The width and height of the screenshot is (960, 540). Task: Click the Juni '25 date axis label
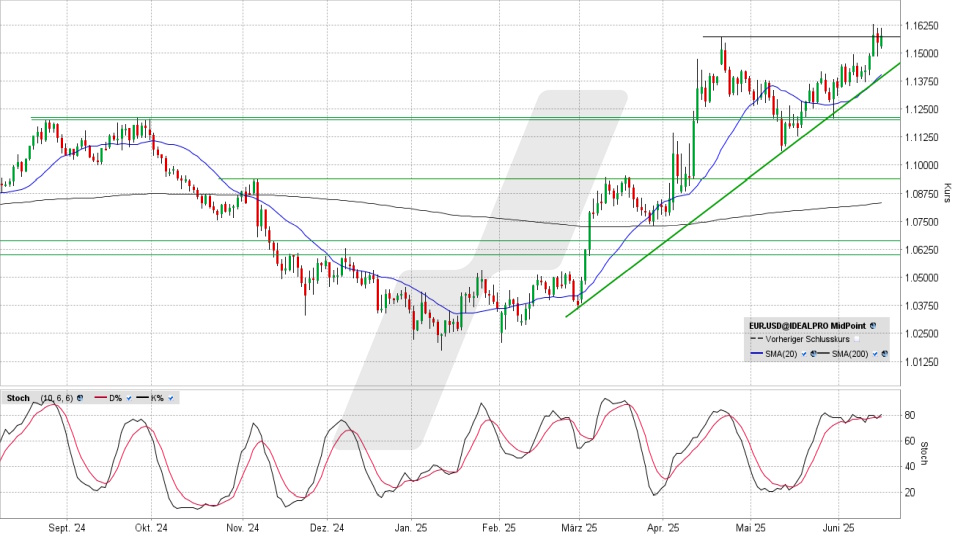(838, 528)
